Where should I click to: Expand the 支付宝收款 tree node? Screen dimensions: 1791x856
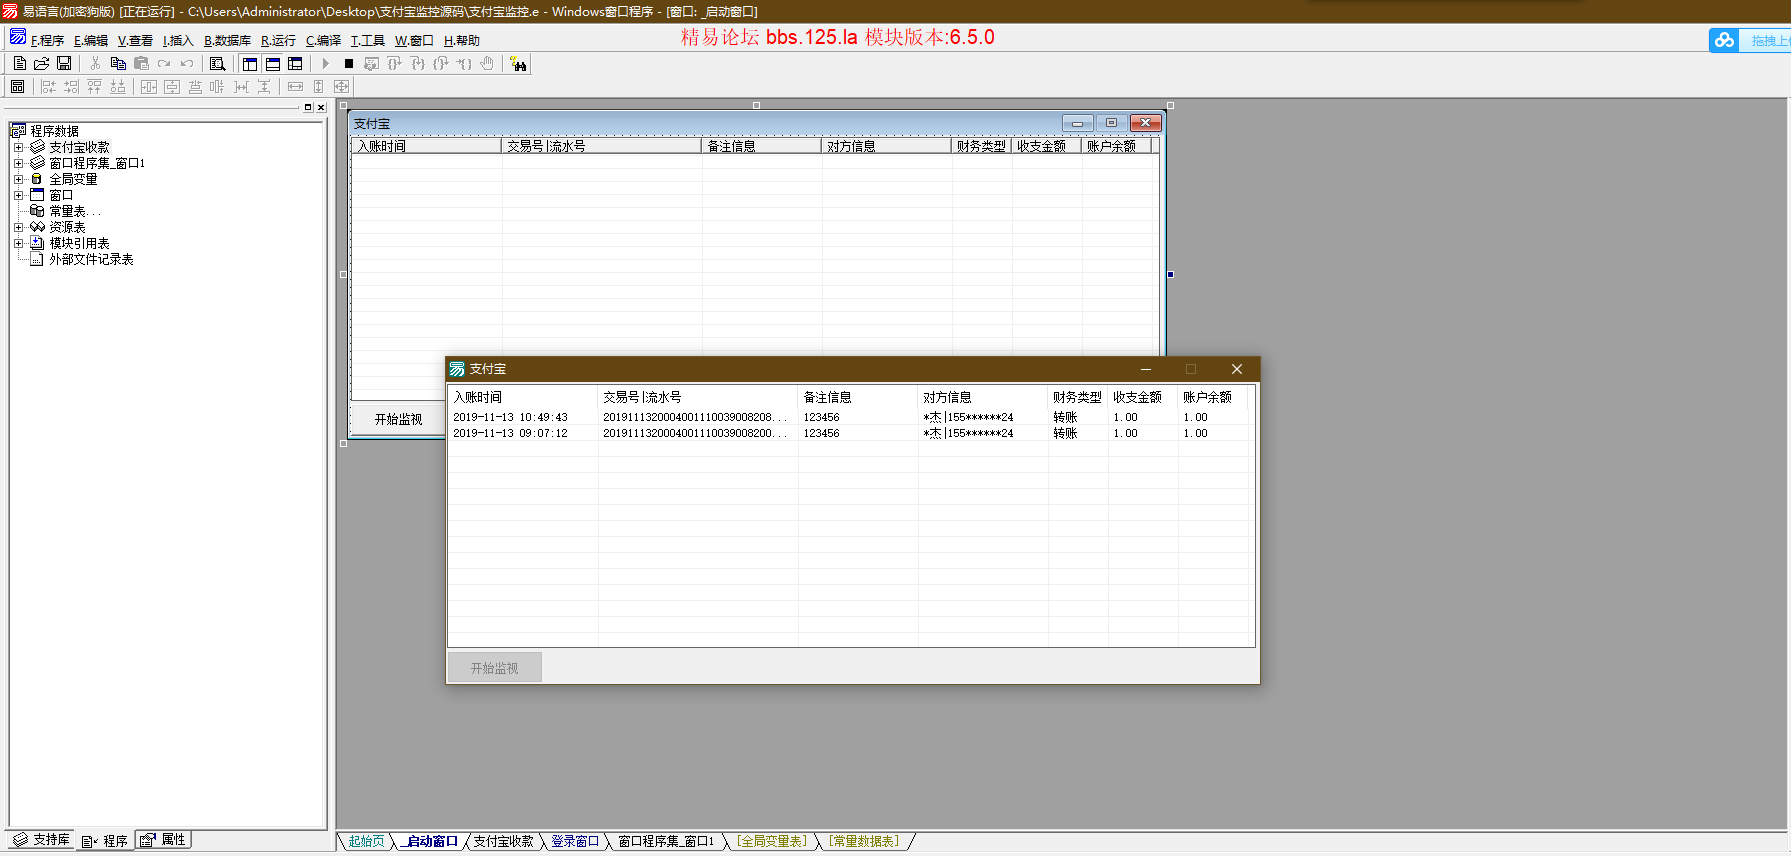pos(18,147)
